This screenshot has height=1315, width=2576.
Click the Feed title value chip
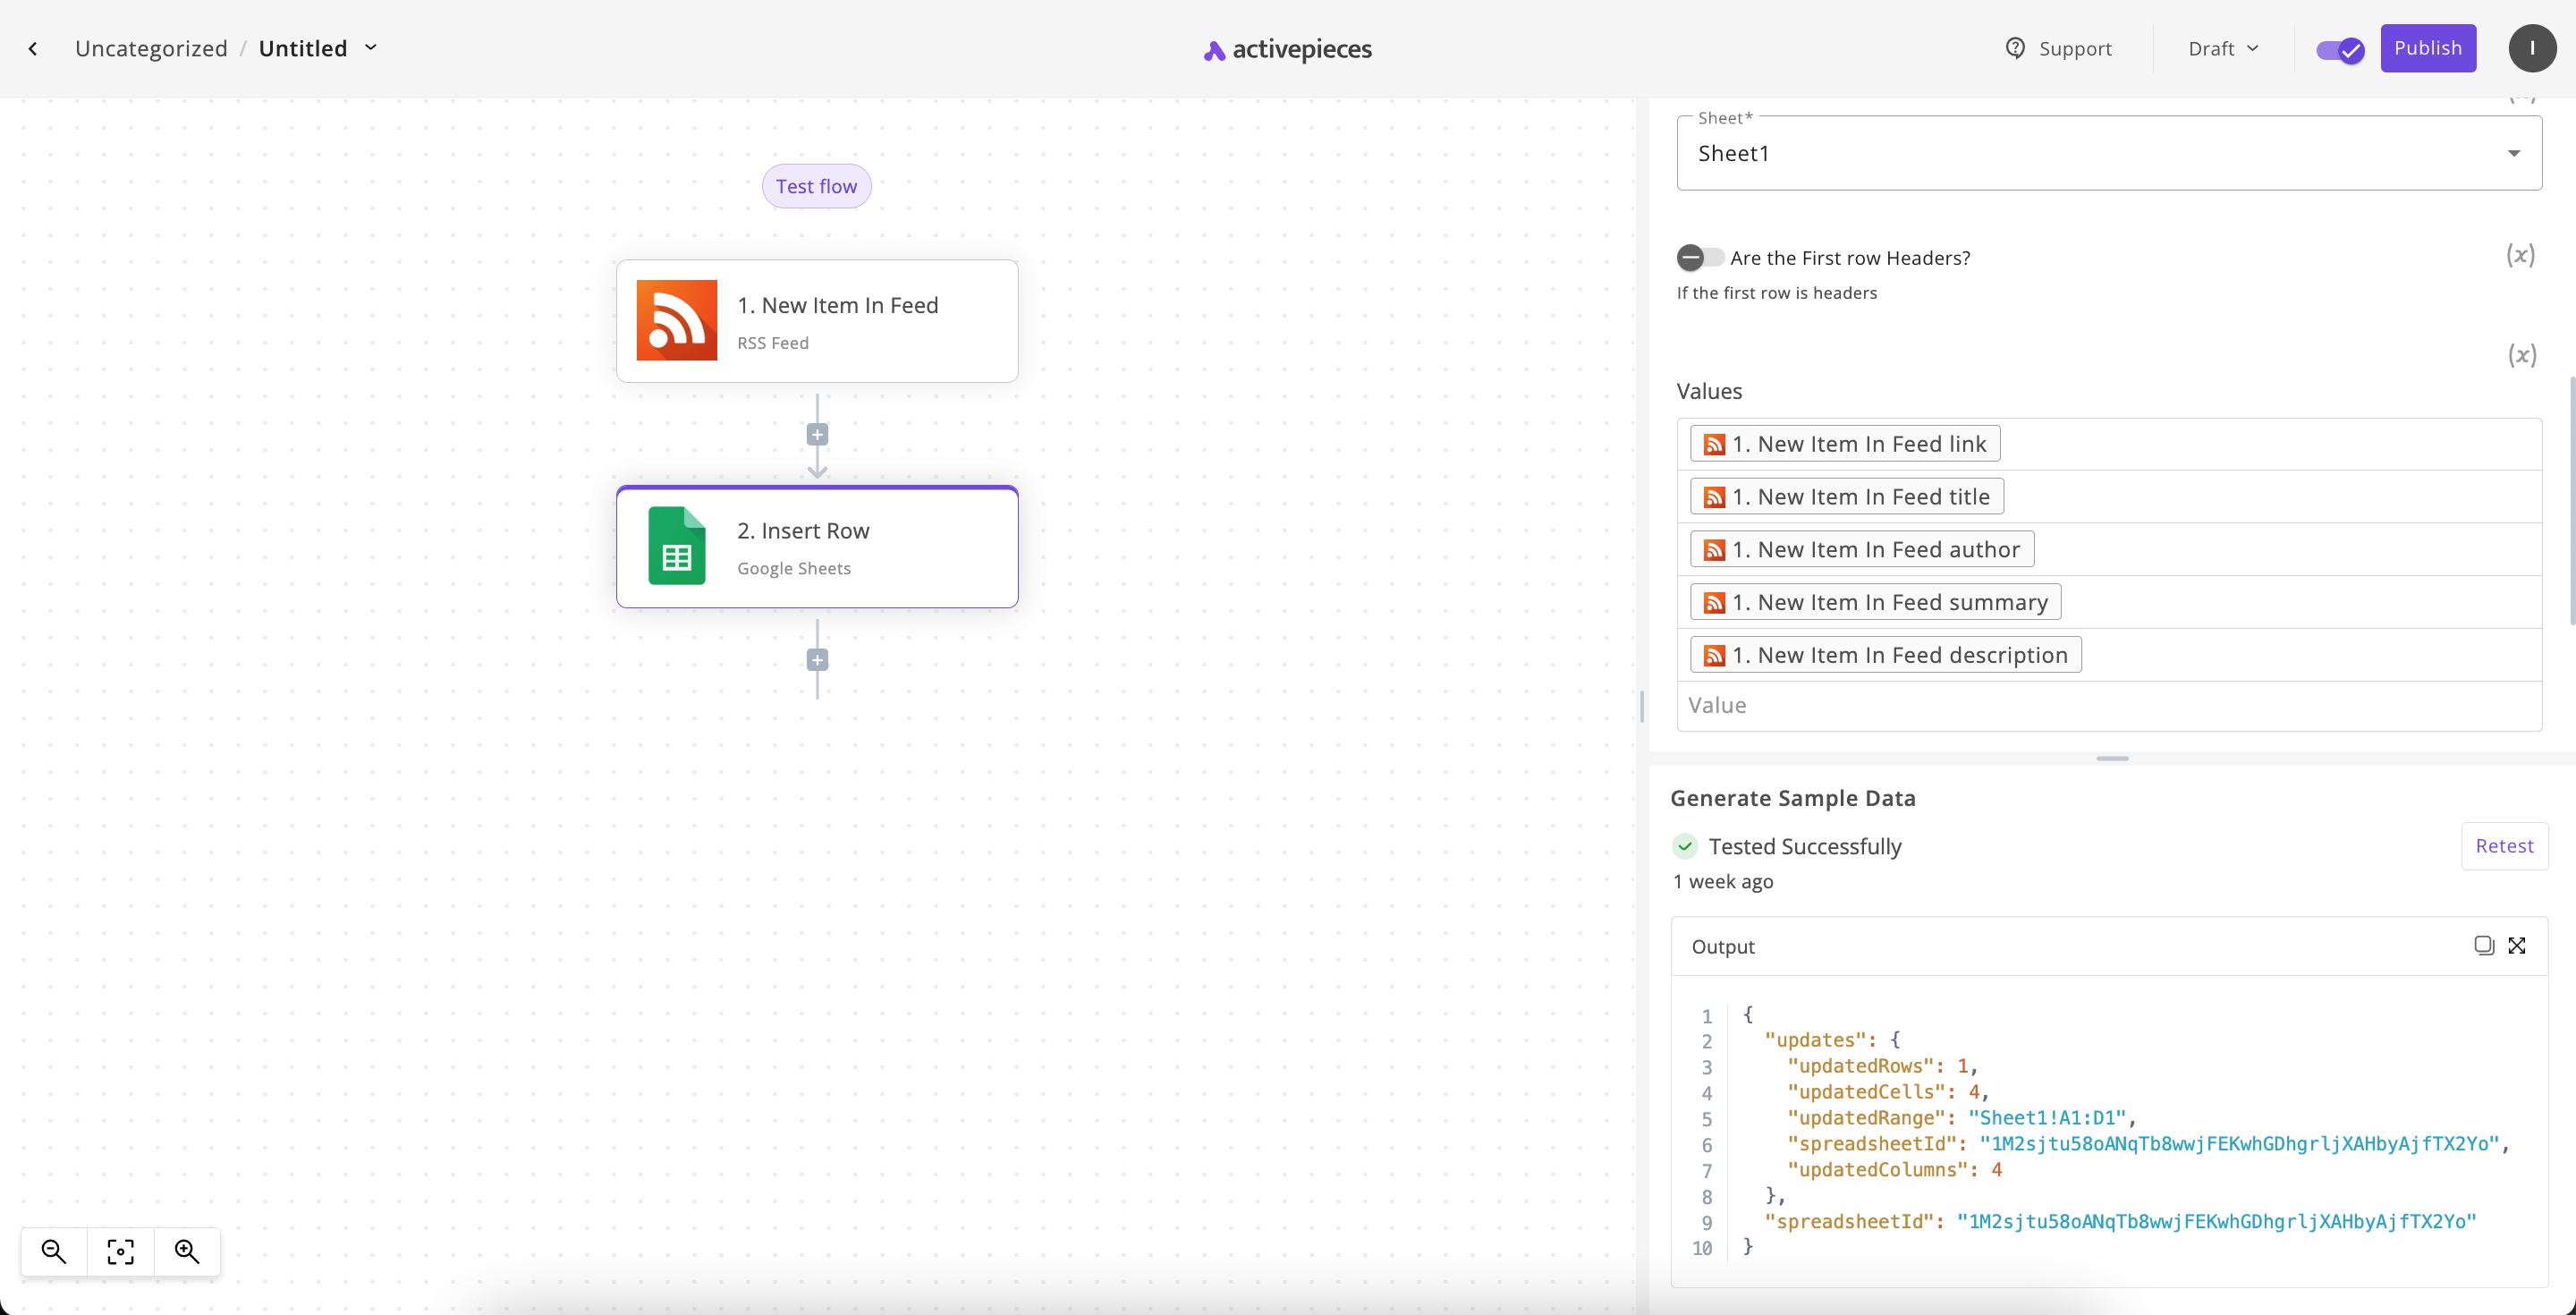pyautogui.click(x=1847, y=497)
